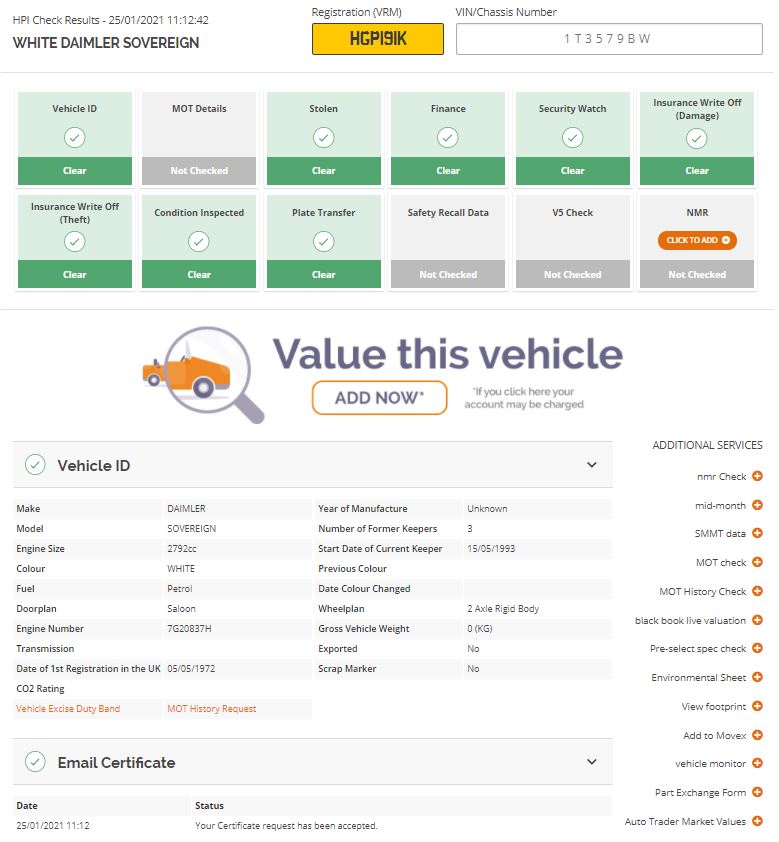Viewport: 779px width, 842px height.
Task: Open the Part Exchange Form link
Action: (701, 792)
